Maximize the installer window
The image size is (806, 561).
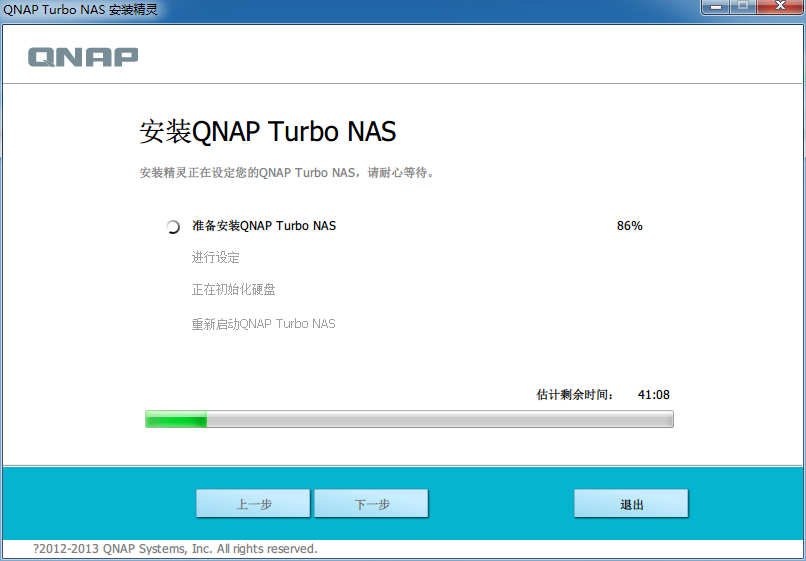click(743, 7)
